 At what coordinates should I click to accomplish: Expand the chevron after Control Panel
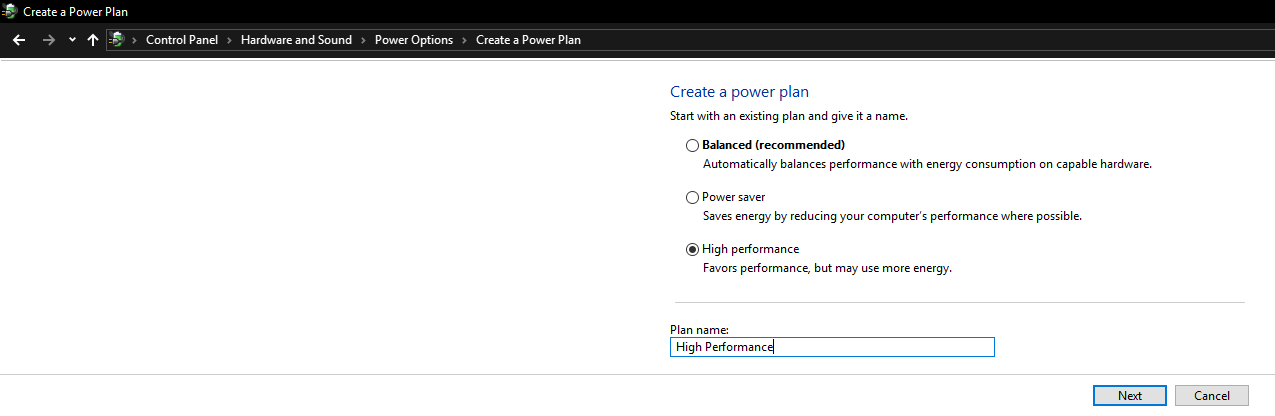click(x=229, y=40)
